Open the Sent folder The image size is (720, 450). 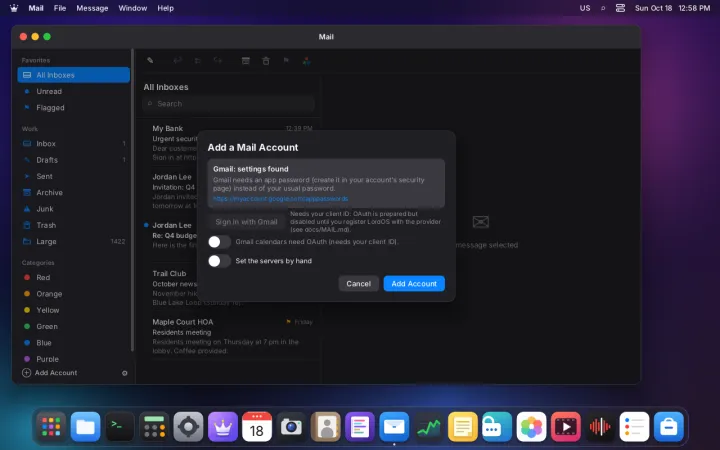[x=73, y=176]
